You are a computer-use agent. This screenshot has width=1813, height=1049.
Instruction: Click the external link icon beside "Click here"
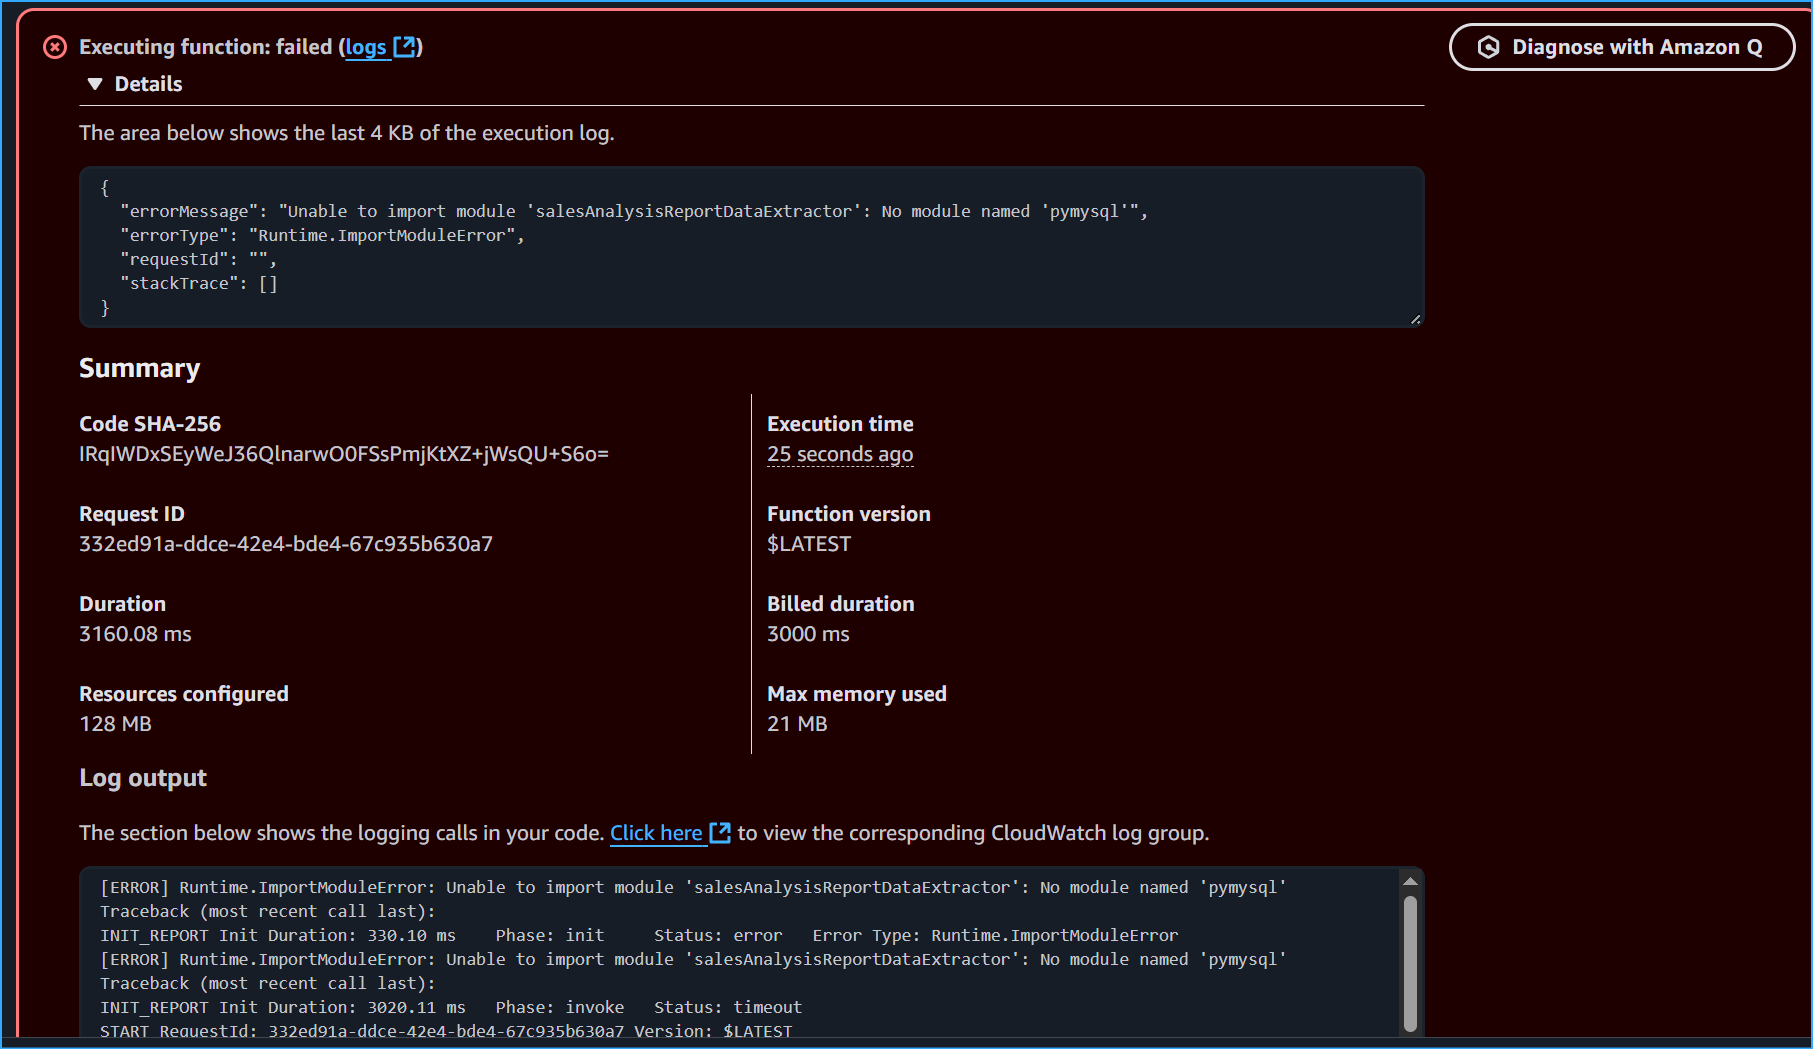[x=720, y=832]
